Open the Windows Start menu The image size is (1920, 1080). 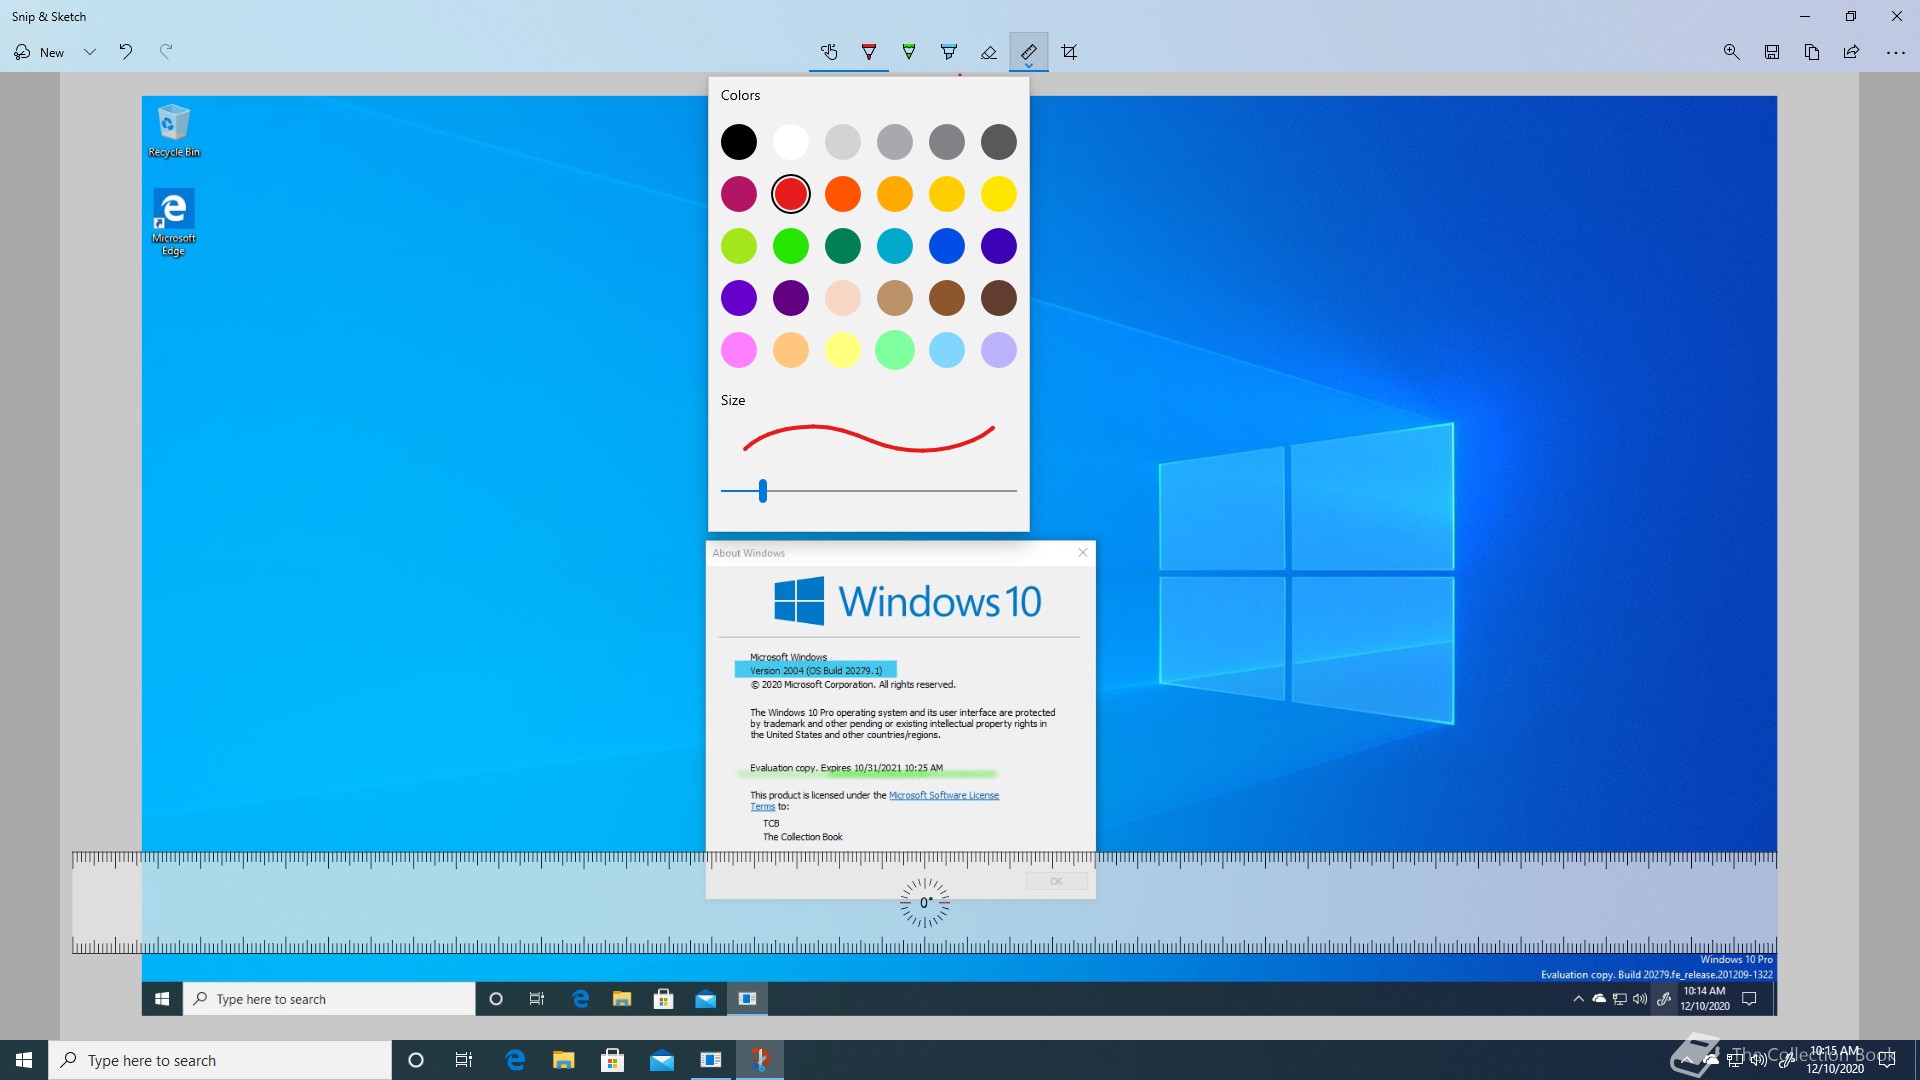point(24,1060)
